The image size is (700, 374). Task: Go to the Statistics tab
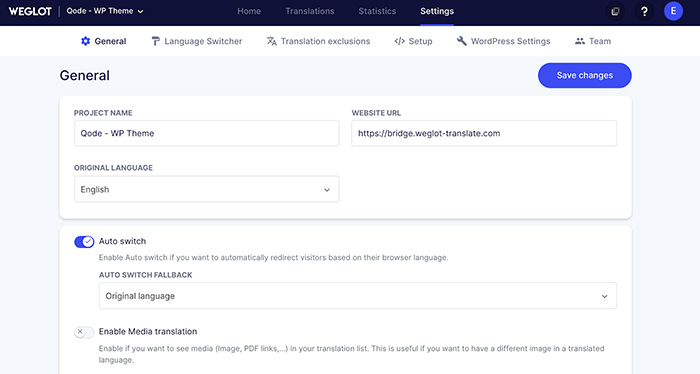point(377,11)
